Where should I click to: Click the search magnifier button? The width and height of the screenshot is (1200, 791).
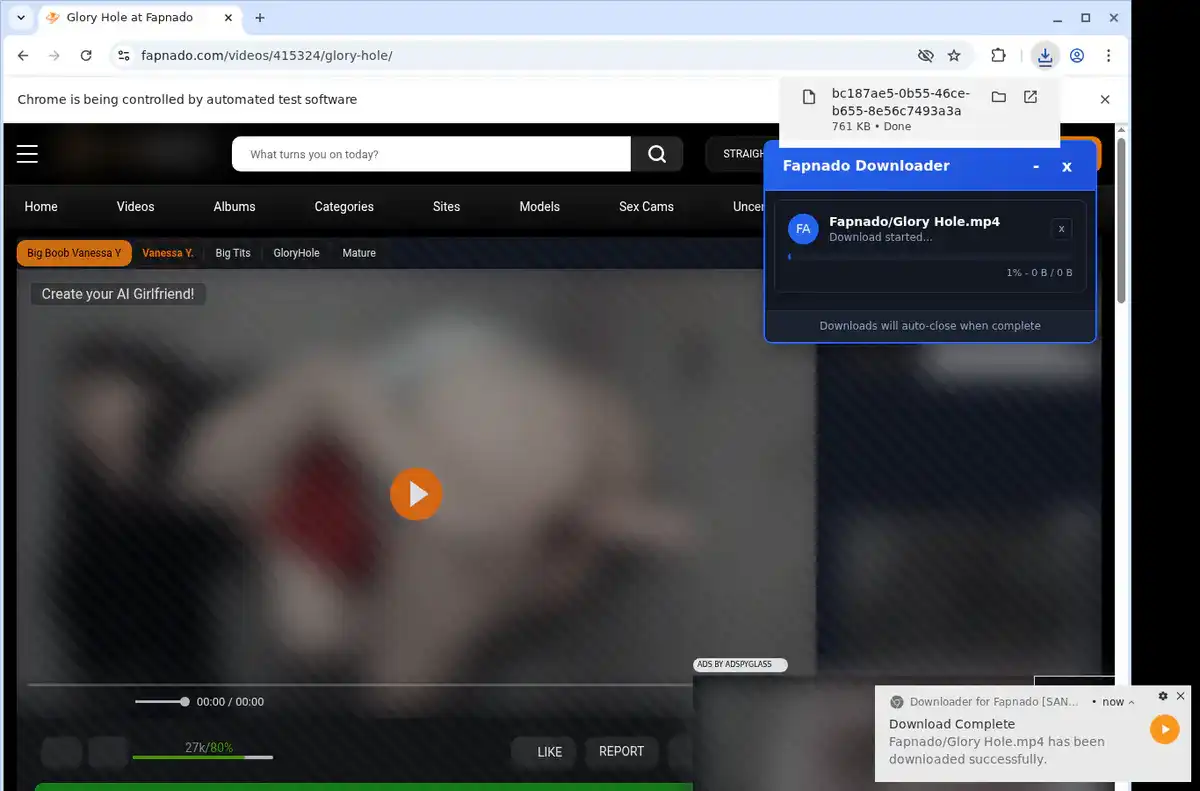pos(657,154)
